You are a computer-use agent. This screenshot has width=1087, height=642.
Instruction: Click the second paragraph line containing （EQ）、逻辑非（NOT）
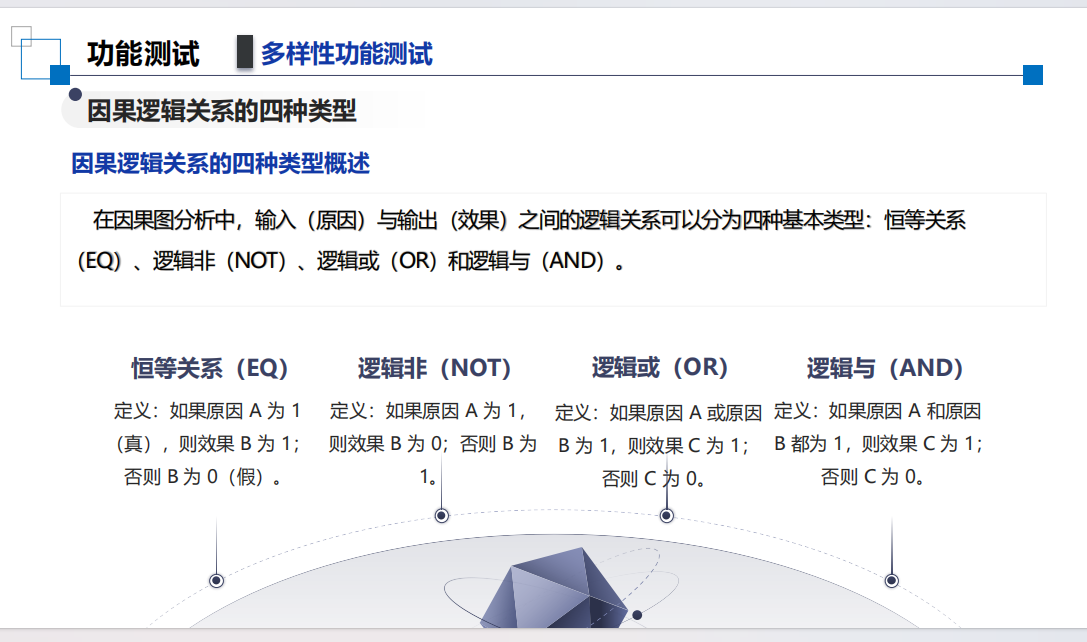pos(351,261)
